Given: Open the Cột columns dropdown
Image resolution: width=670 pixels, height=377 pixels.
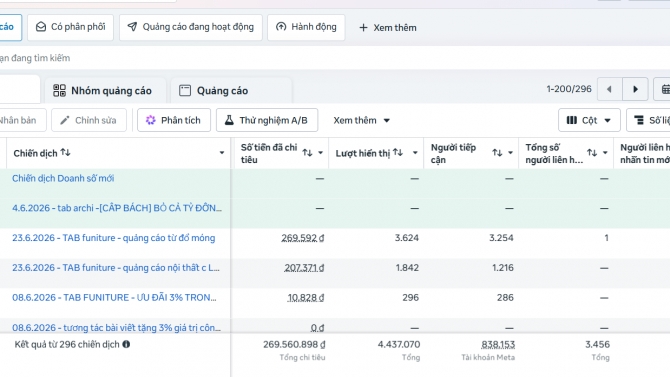Looking at the screenshot, I should coord(589,120).
